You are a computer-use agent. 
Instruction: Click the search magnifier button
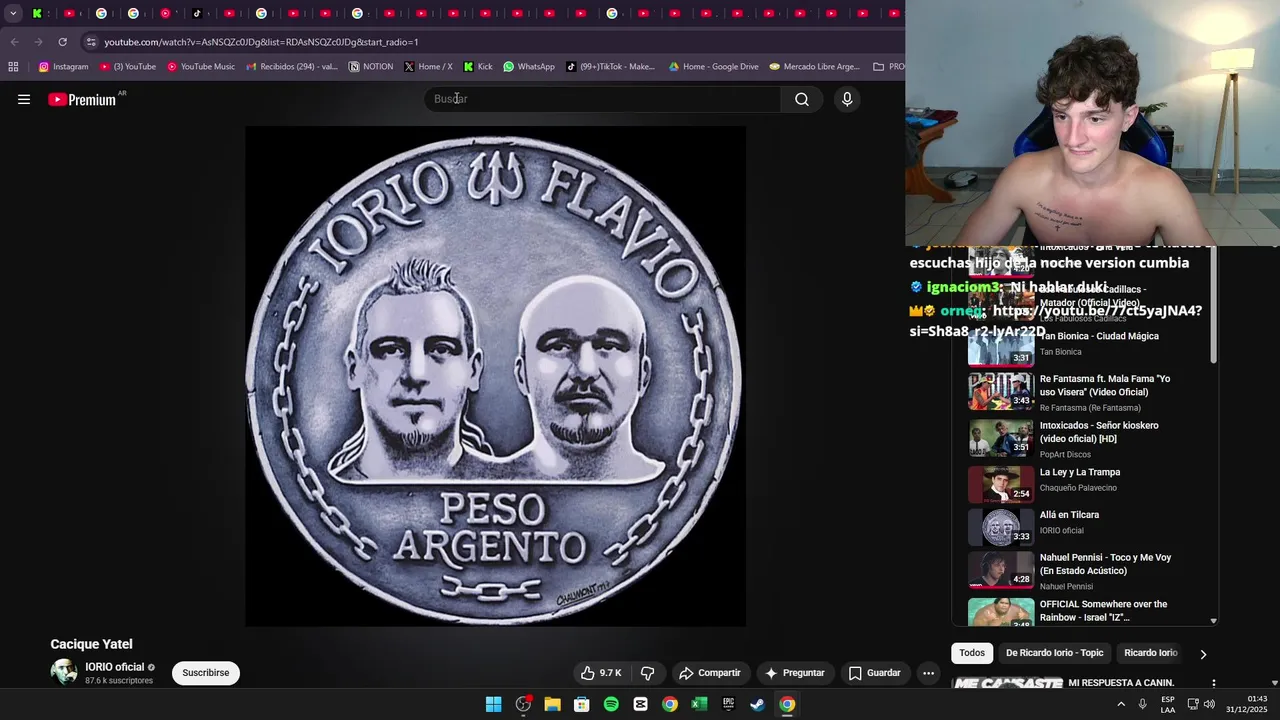pos(802,99)
